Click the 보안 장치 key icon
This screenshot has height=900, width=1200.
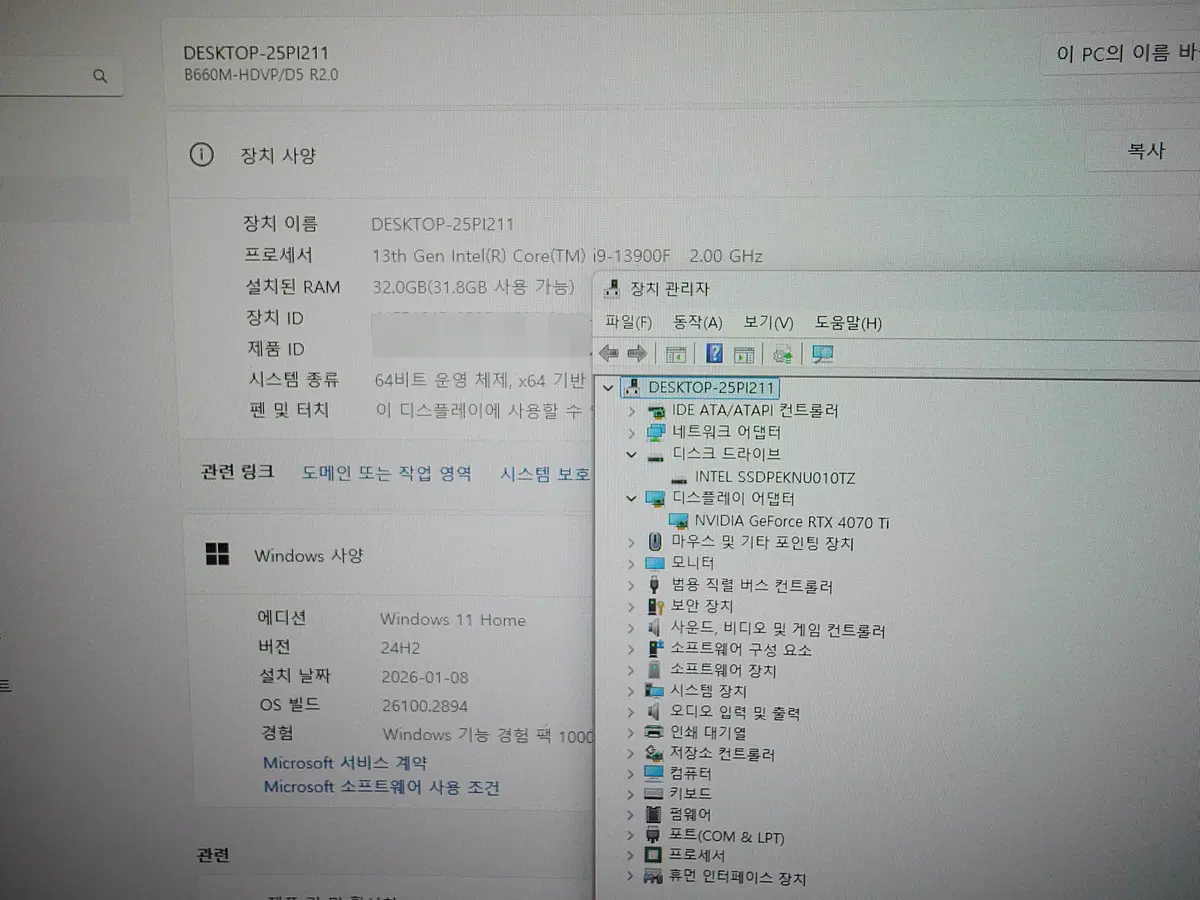(x=655, y=607)
